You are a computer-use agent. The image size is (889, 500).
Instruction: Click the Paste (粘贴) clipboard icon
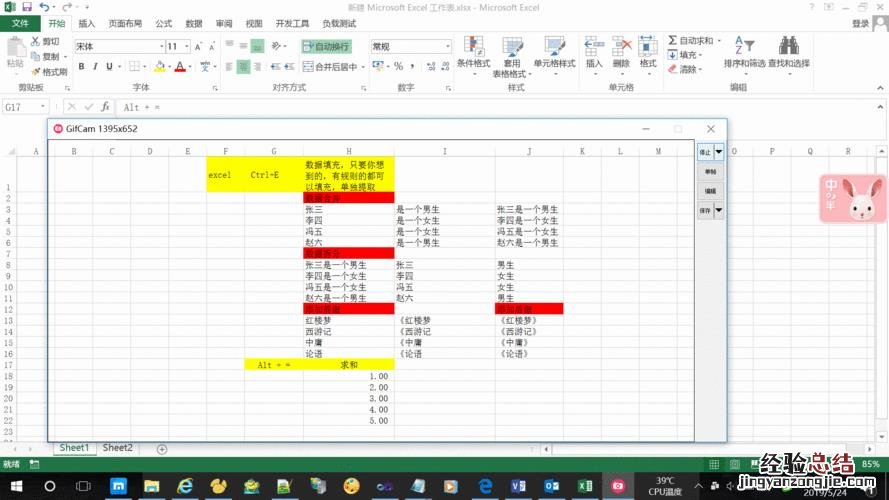(15, 48)
